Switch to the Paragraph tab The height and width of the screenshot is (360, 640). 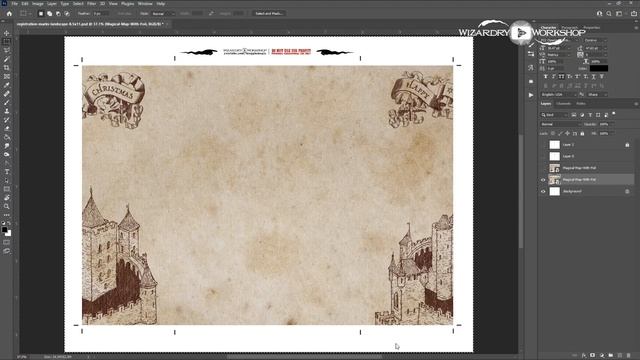569,28
